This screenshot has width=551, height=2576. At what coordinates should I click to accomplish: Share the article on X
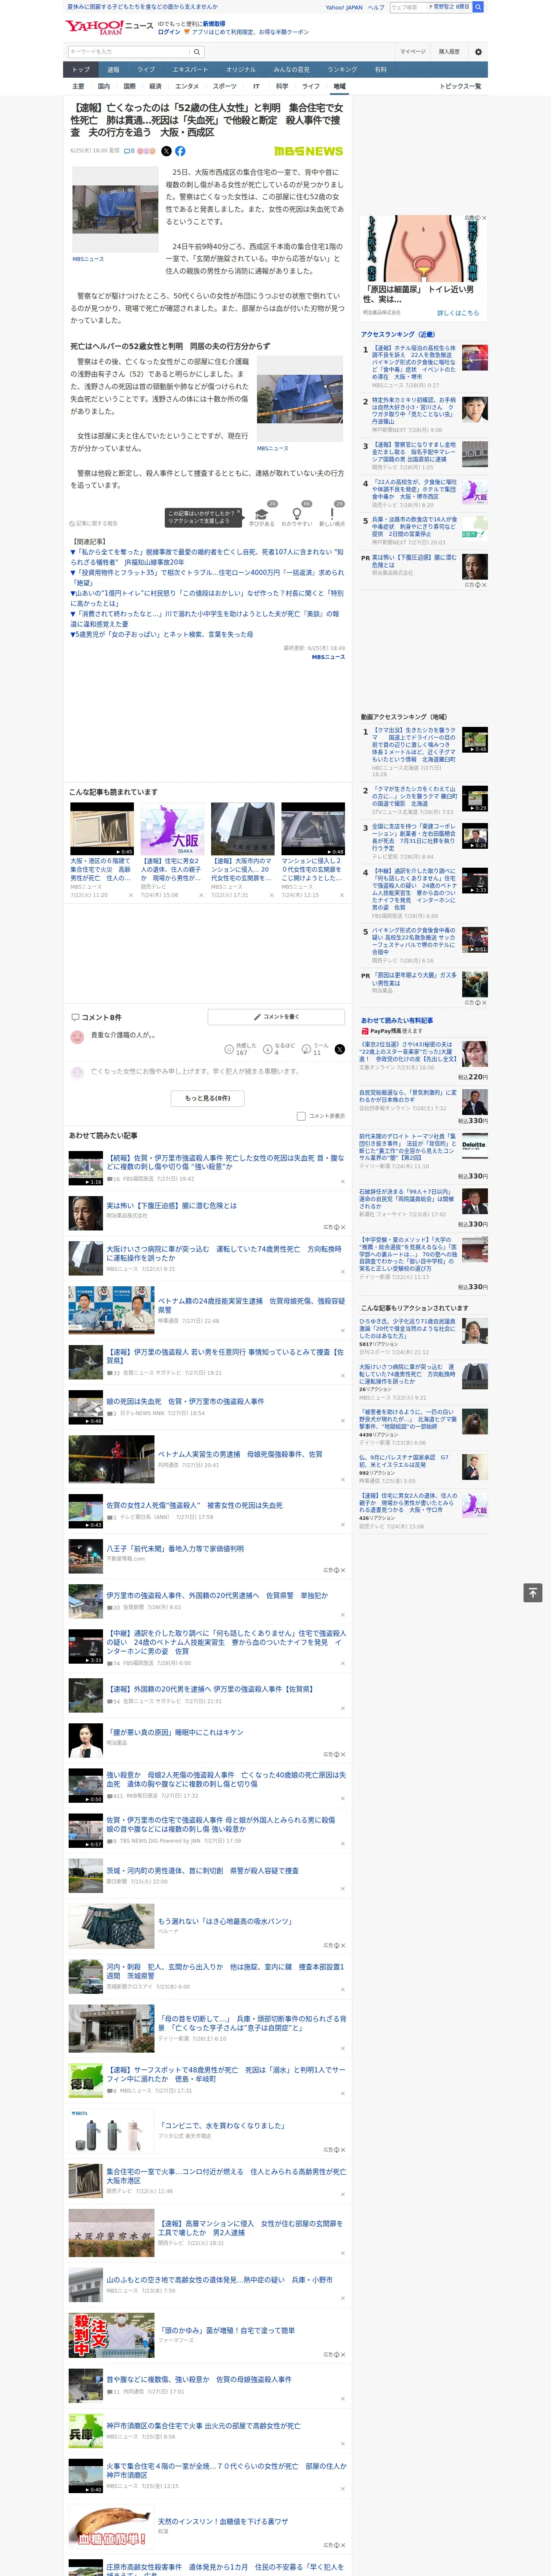166,151
